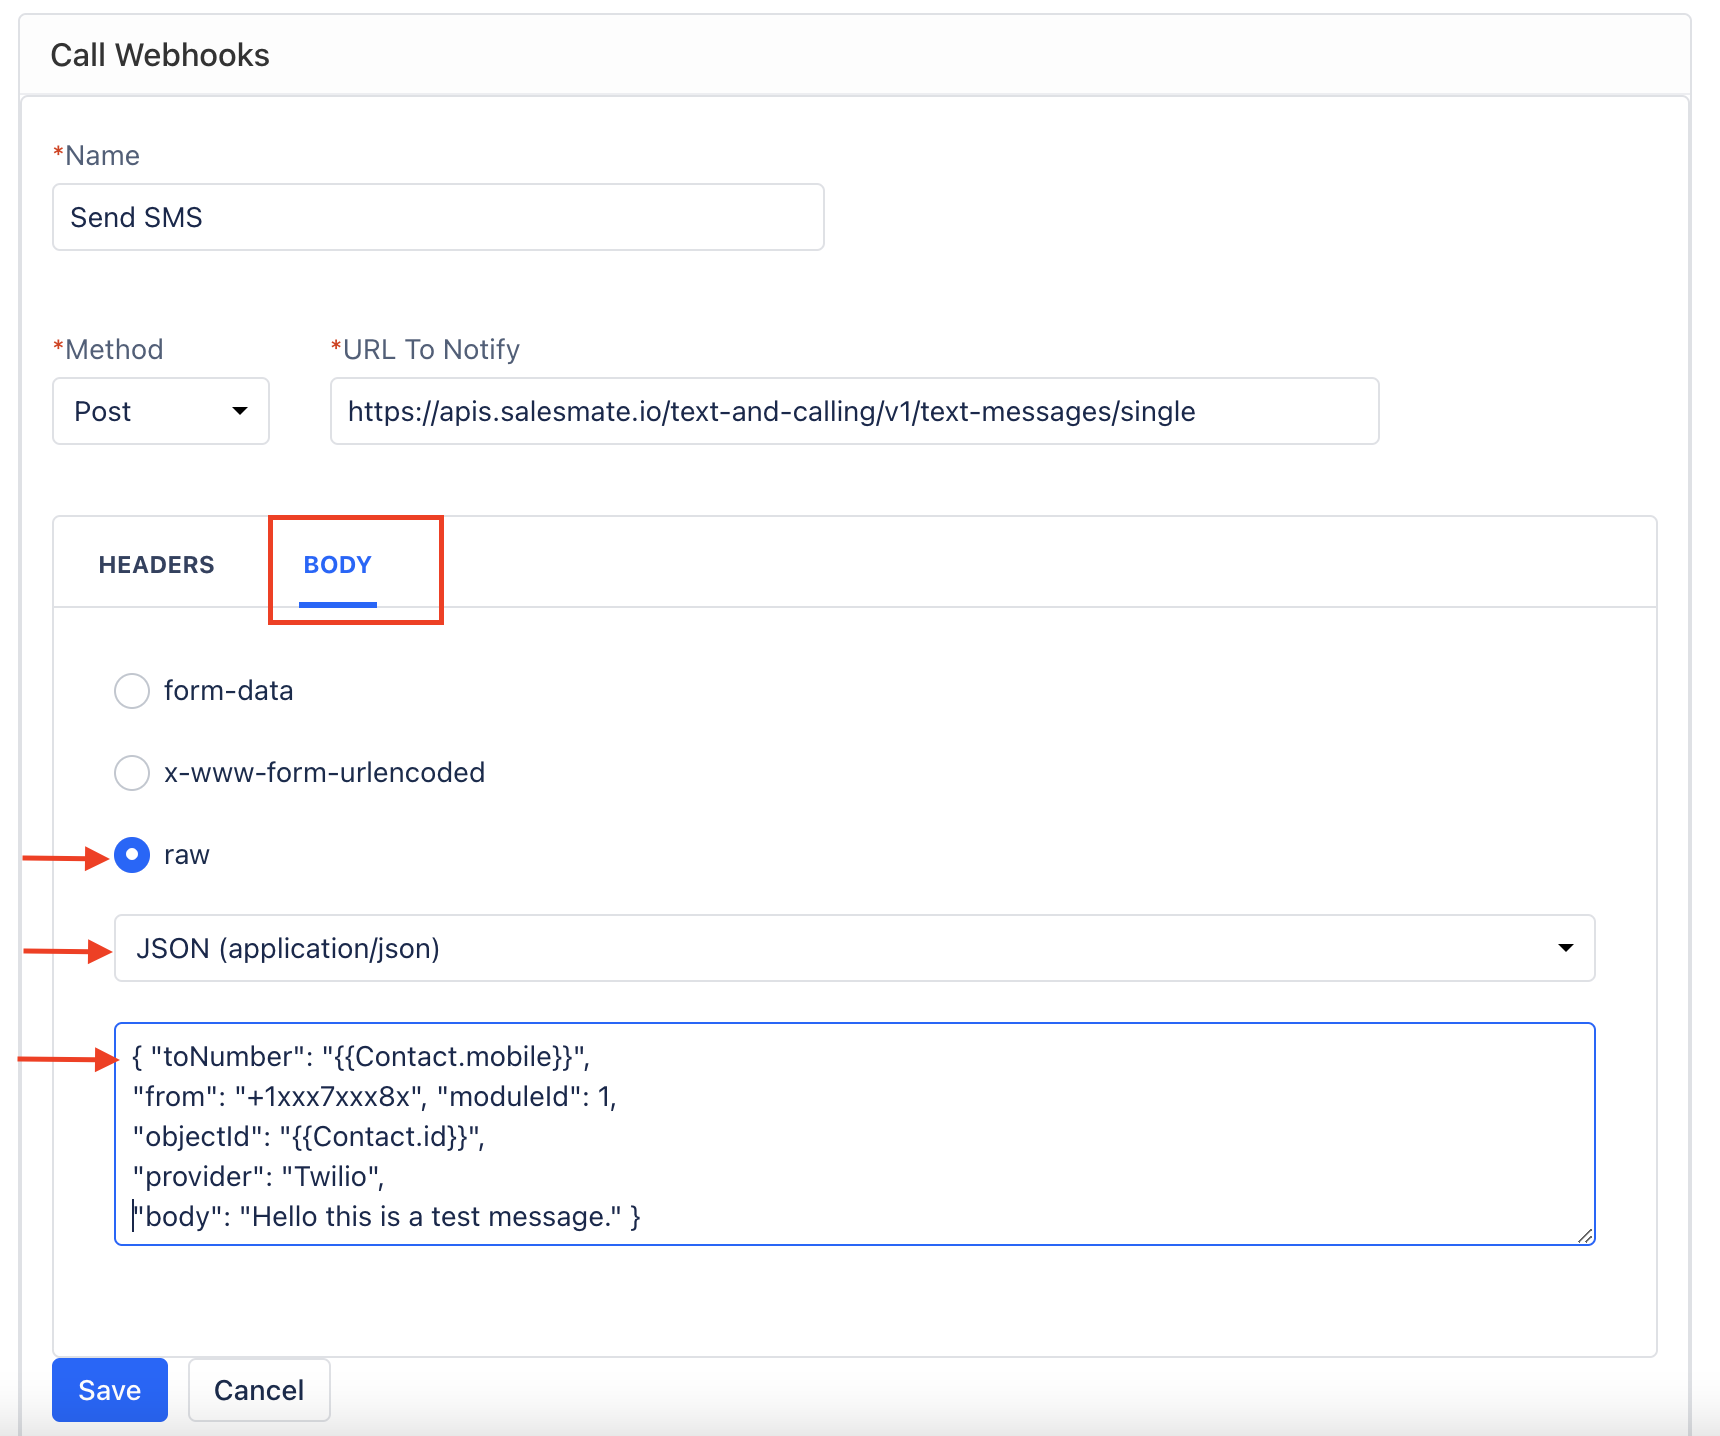The width and height of the screenshot is (1720, 1436).
Task: Switch to the BODY tab
Action: 338,565
